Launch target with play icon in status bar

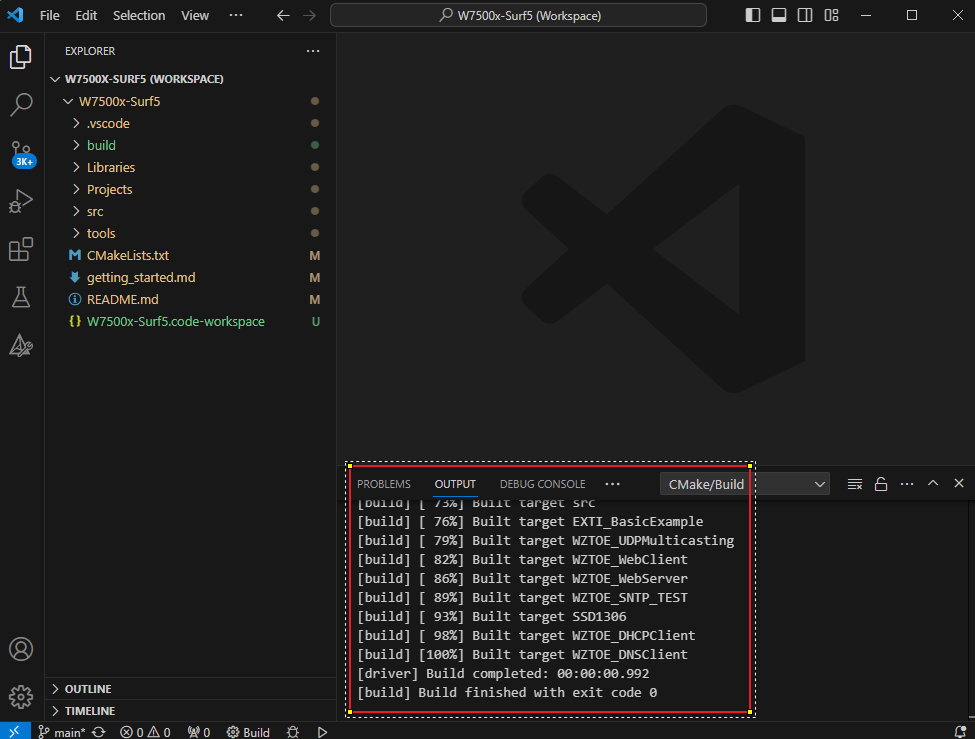coord(322,732)
